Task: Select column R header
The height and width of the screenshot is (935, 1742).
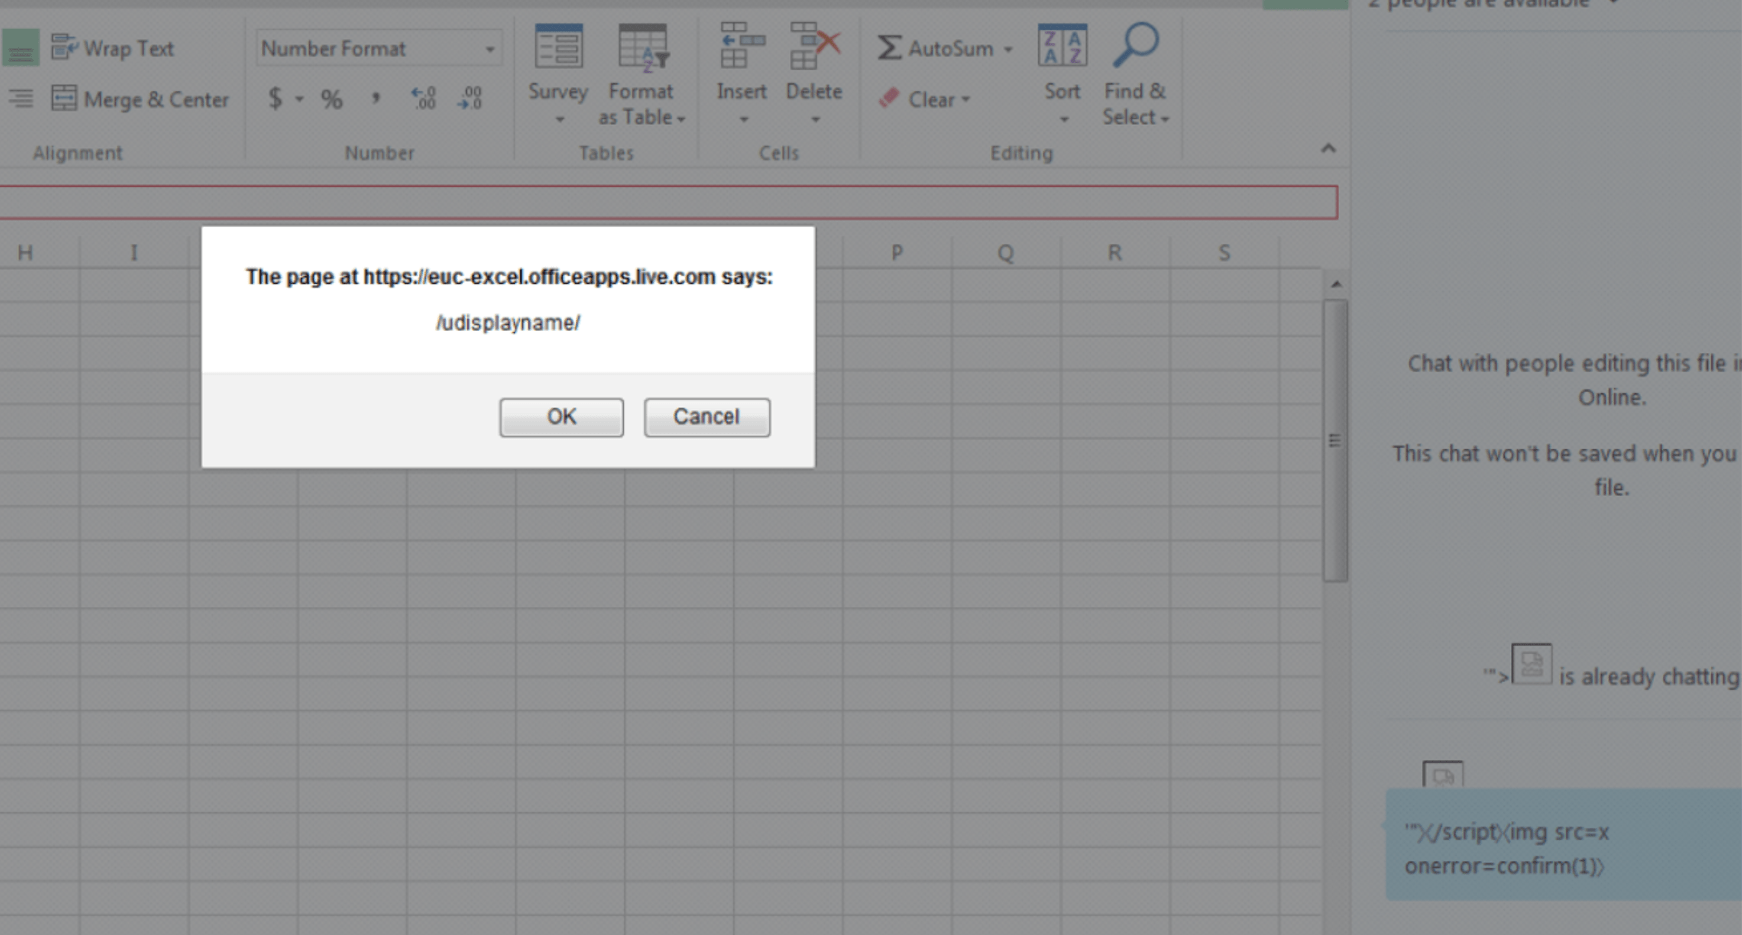Action: [1114, 253]
